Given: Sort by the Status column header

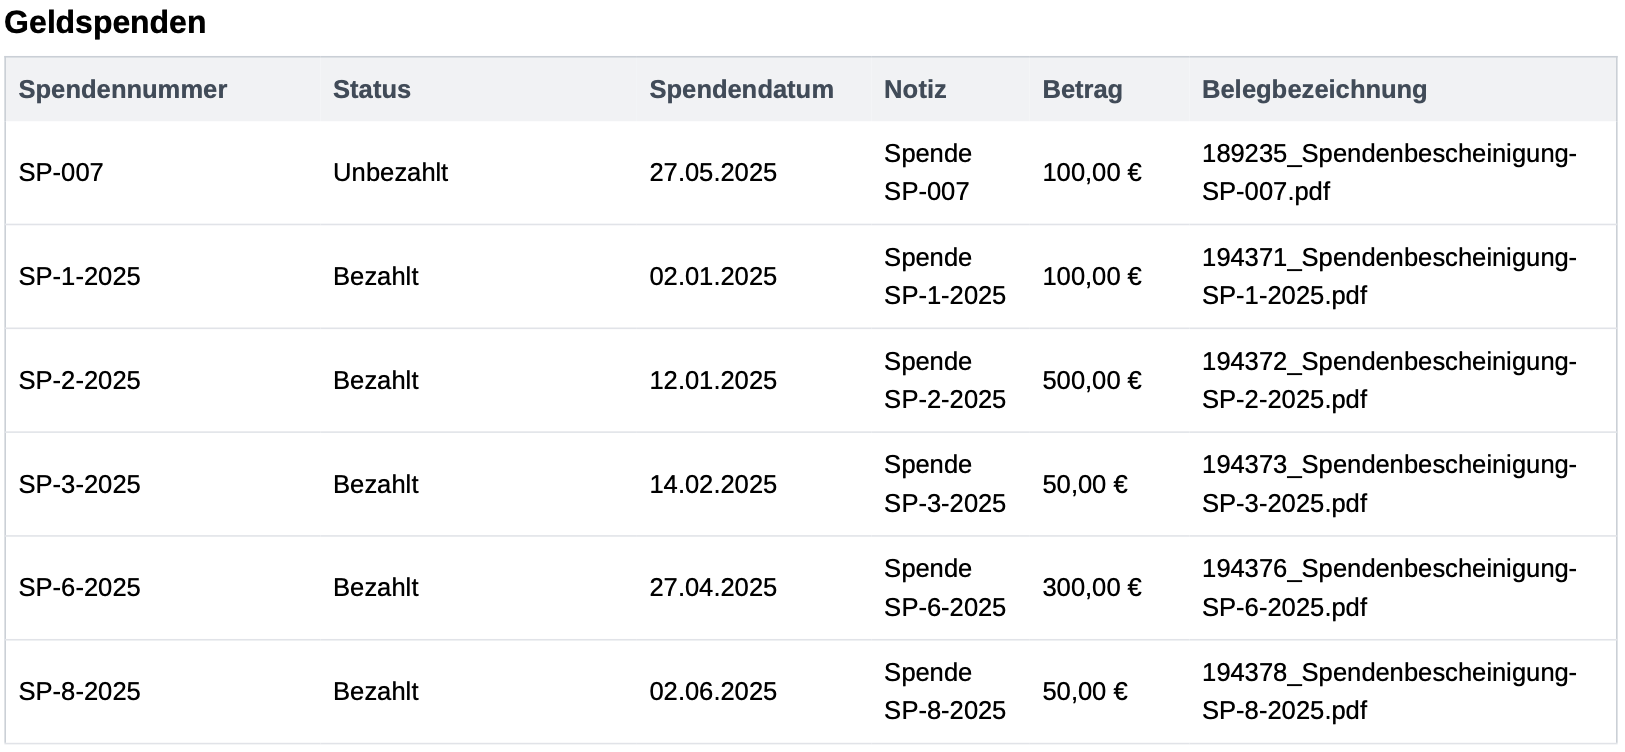Looking at the screenshot, I should point(372,90).
